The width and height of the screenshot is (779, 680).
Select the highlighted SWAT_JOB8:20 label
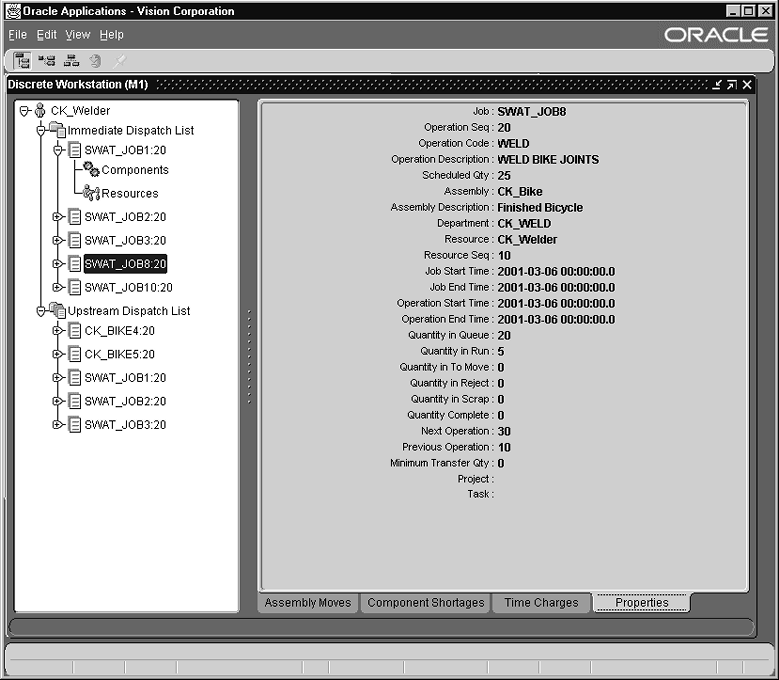(125, 264)
